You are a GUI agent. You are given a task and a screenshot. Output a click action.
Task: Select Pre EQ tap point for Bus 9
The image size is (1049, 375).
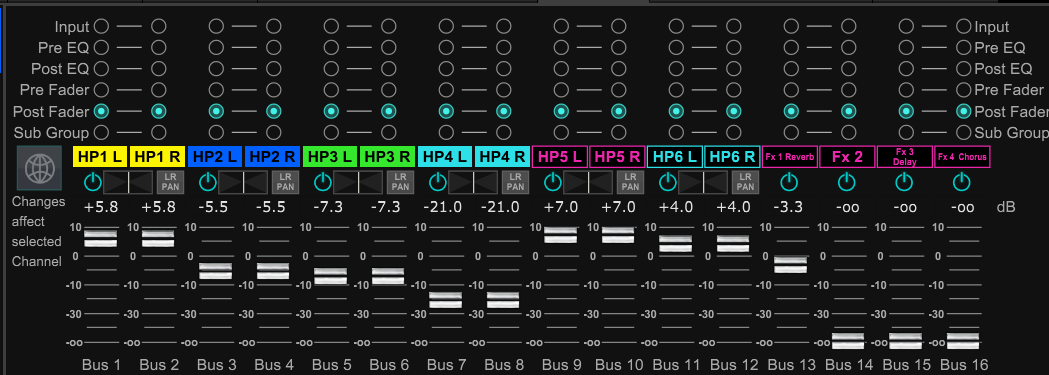(x=561, y=47)
